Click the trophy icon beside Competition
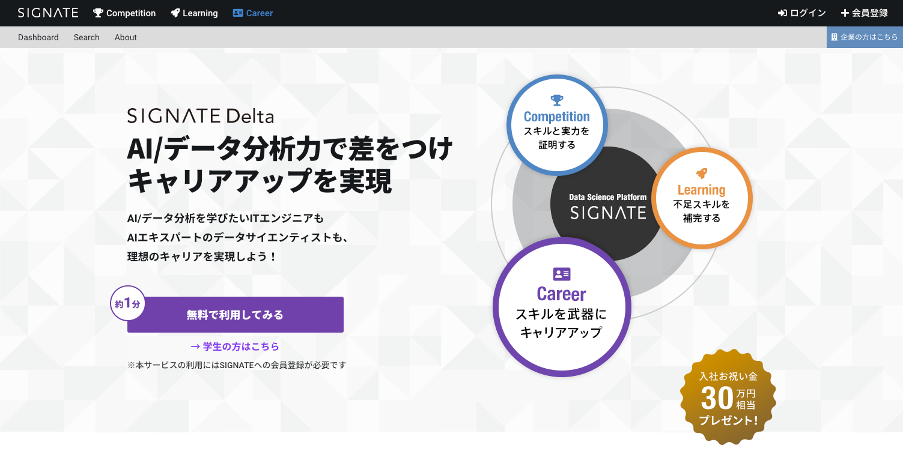This screenshot has height=450, width=904. click(98, 13)
